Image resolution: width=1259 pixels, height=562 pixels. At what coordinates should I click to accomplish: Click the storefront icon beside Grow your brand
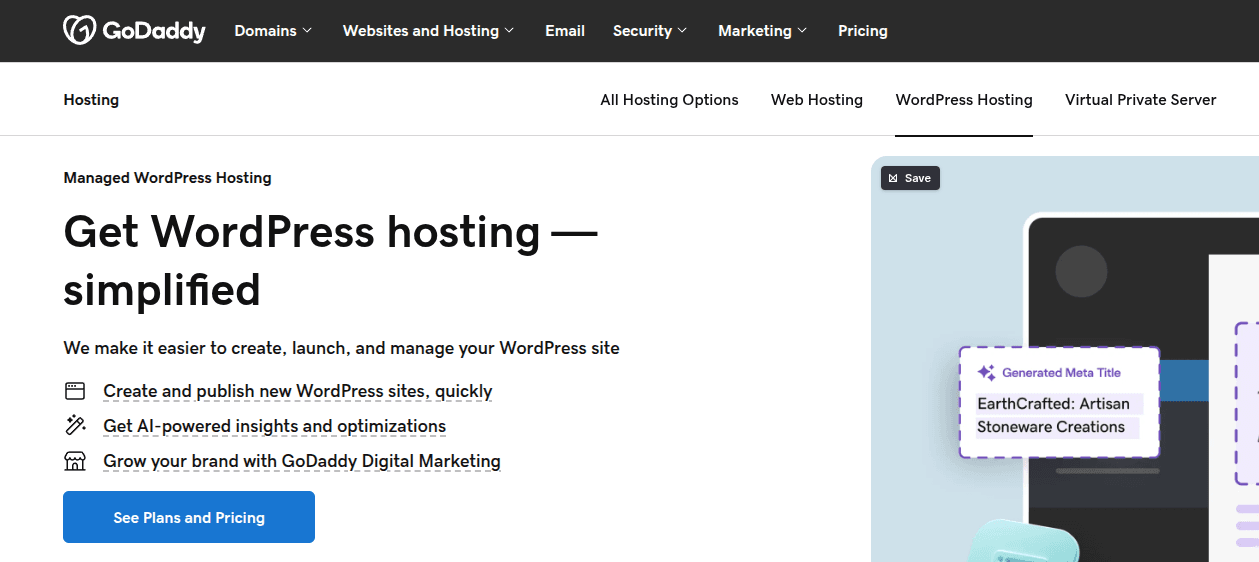75,461
